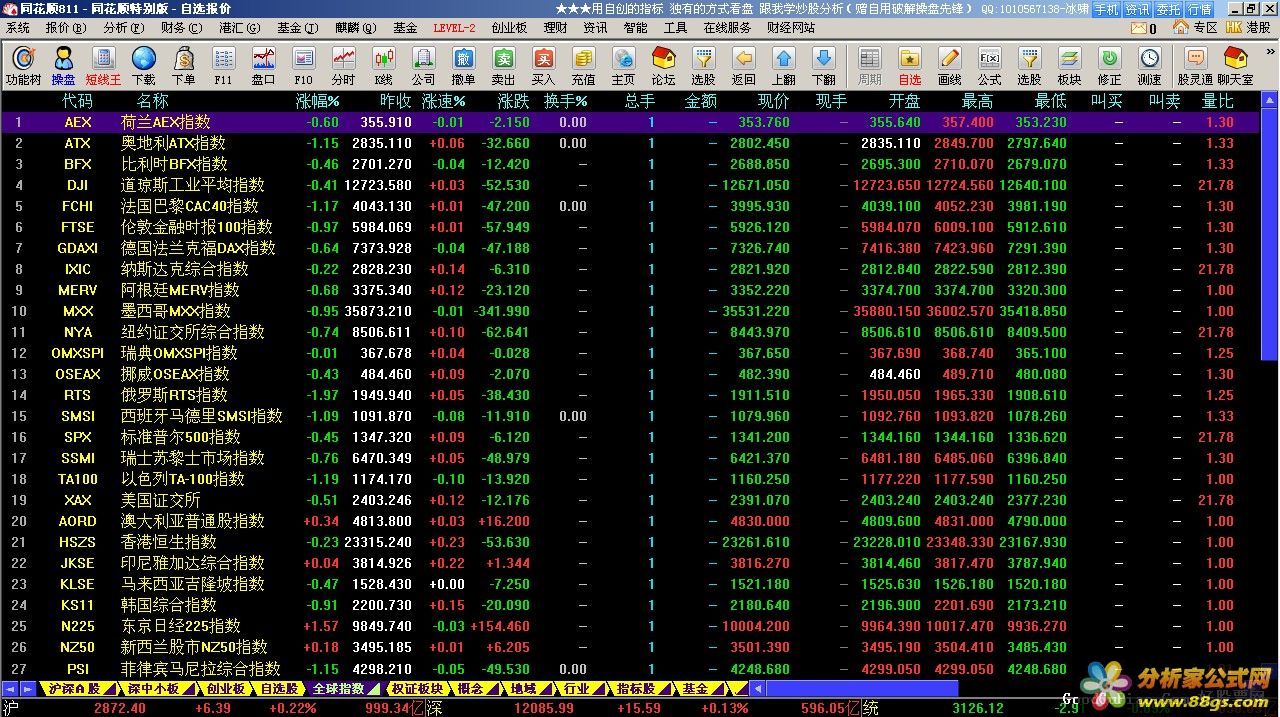
Task: Click the 卖出 sell icon
Action: [503, 65]
